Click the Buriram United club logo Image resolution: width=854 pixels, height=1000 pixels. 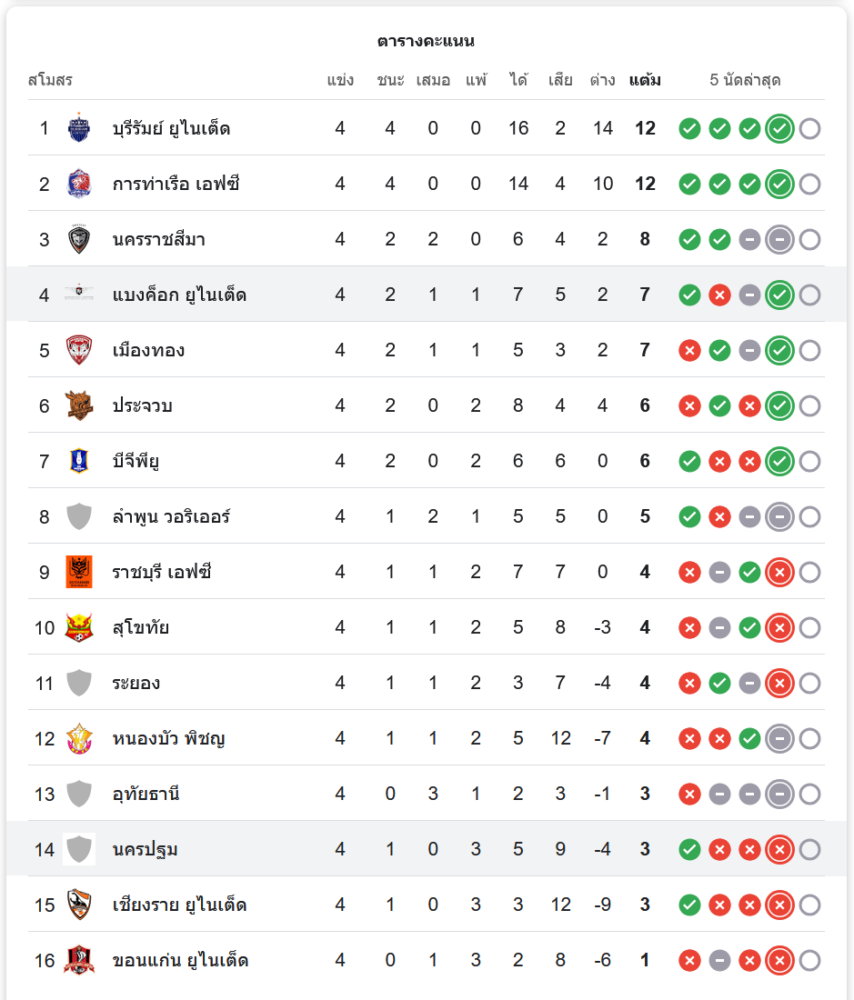(79, 128)
